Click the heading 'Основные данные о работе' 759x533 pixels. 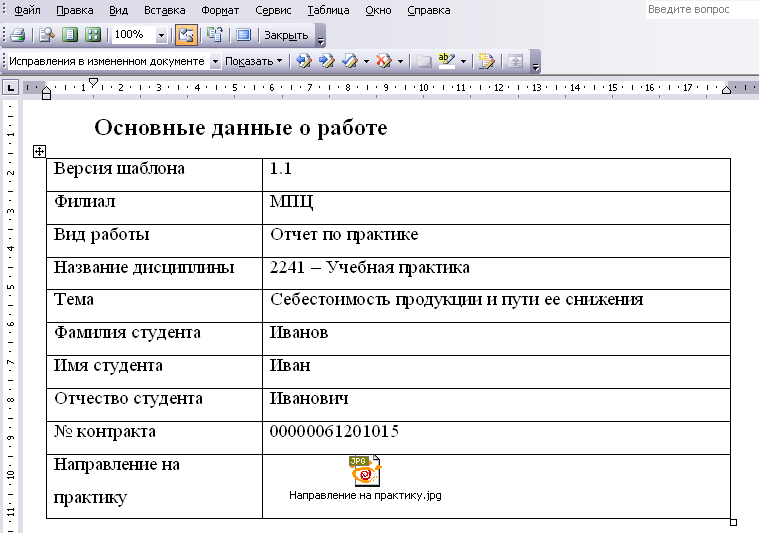click(x=241, y=128)
